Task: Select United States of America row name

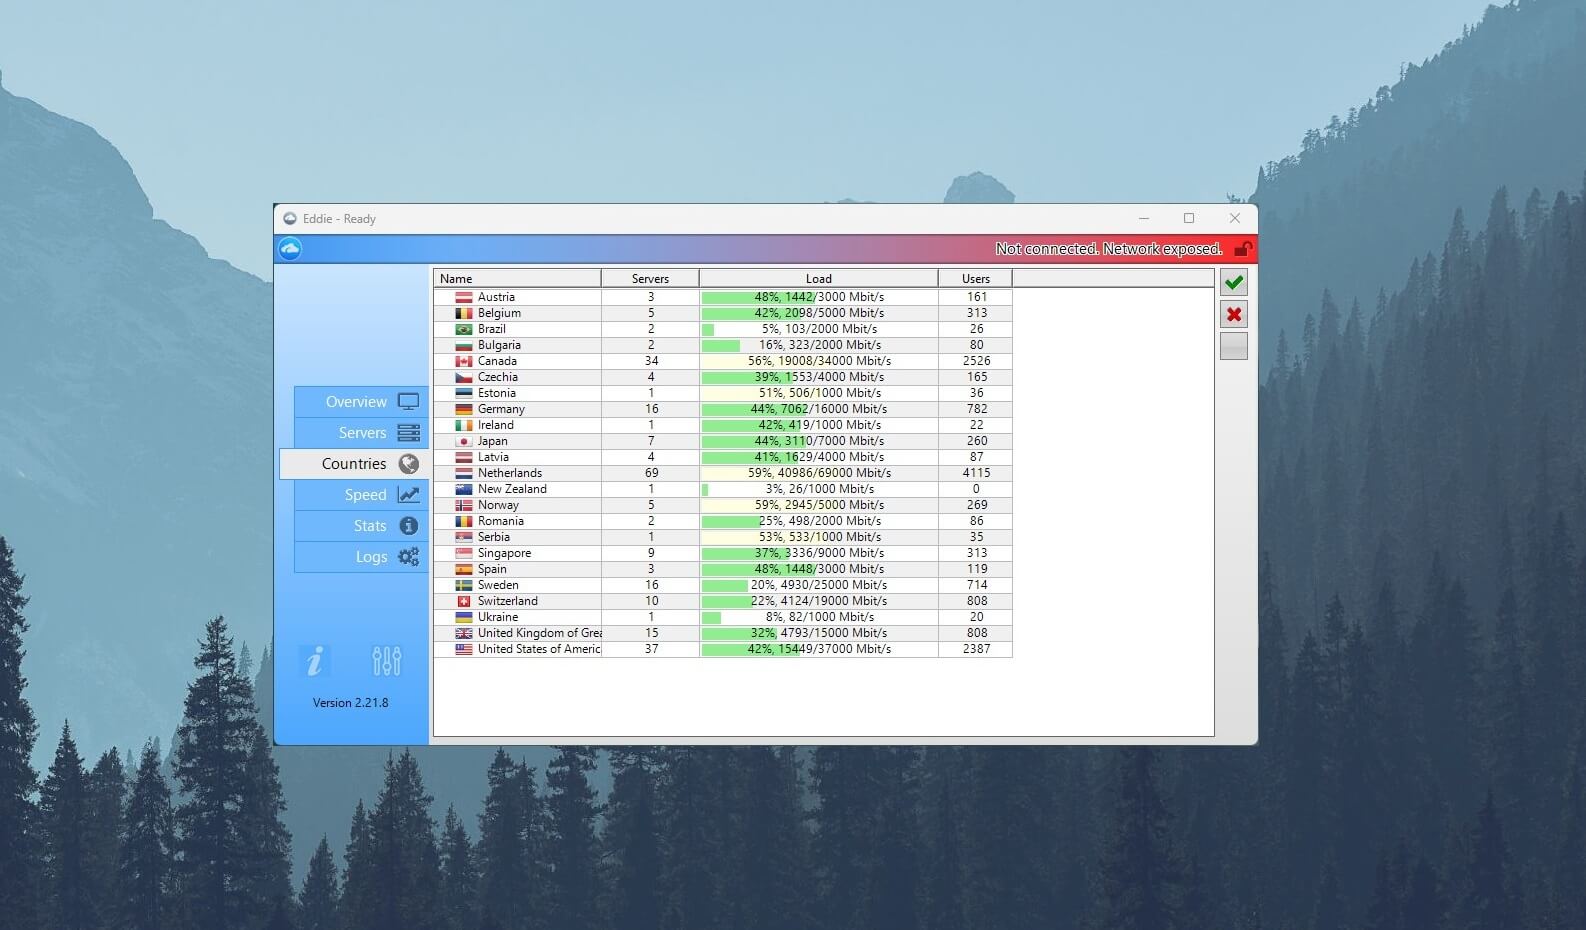Action: click(540, 649)
